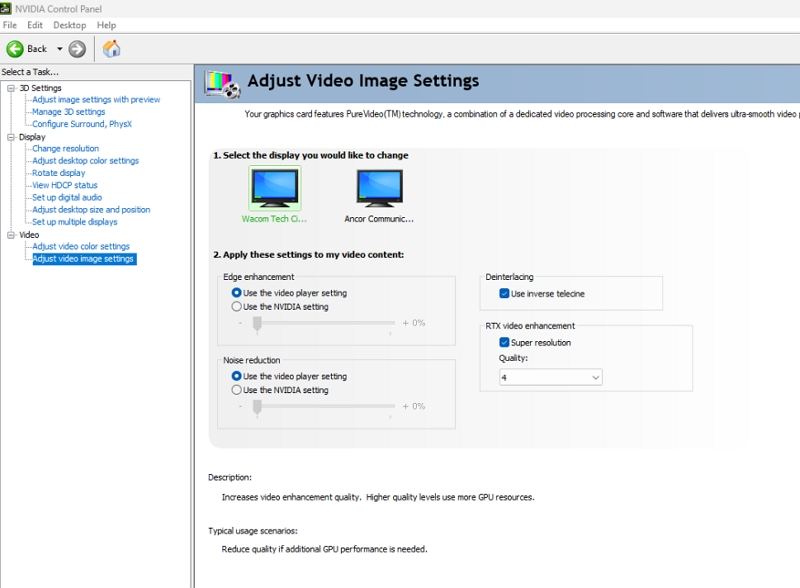The image size is (800, 588).
Task: Click the Noise reduction slider handle
Action: (257, 407)
